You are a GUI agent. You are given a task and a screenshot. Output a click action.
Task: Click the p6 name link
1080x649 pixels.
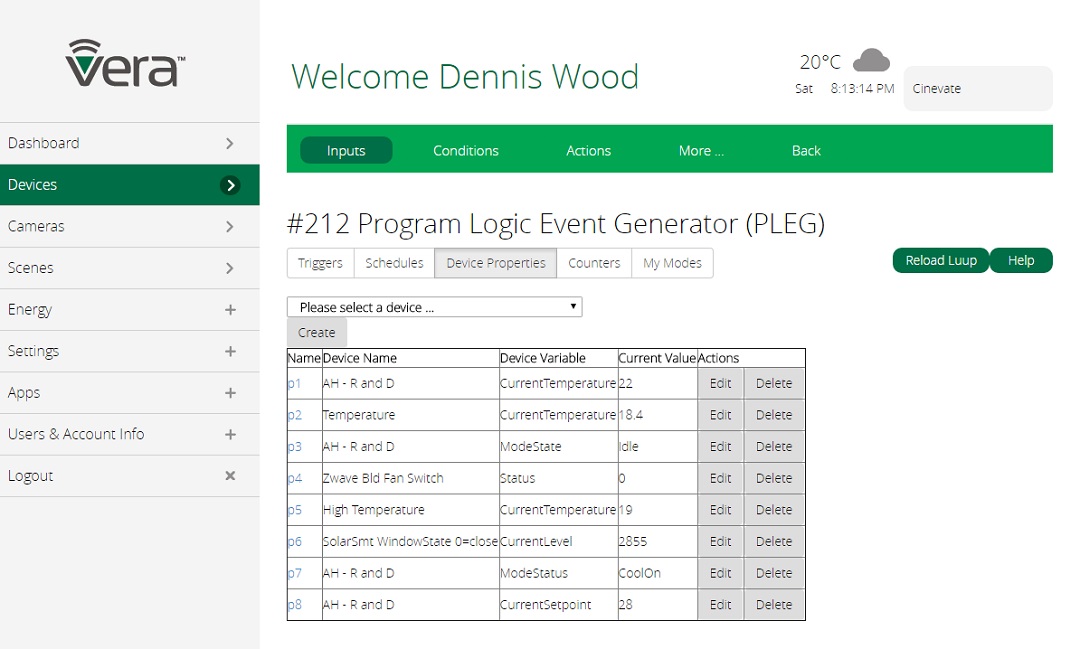(x=295, y=542)
